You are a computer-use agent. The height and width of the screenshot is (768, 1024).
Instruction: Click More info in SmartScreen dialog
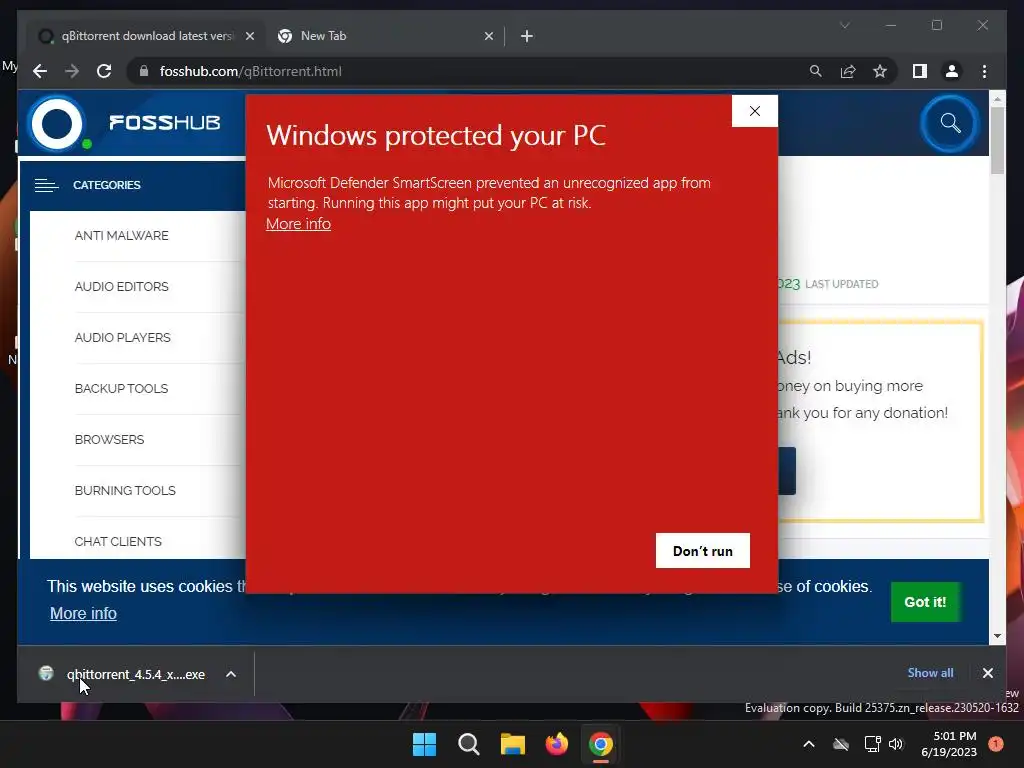click(298, 224)
